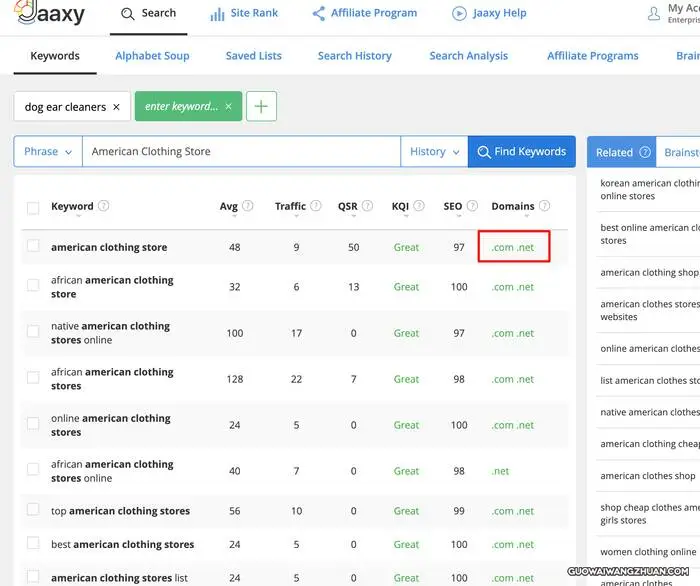Show help for the QSR column

pyautogui.click(x=367, y=206)
